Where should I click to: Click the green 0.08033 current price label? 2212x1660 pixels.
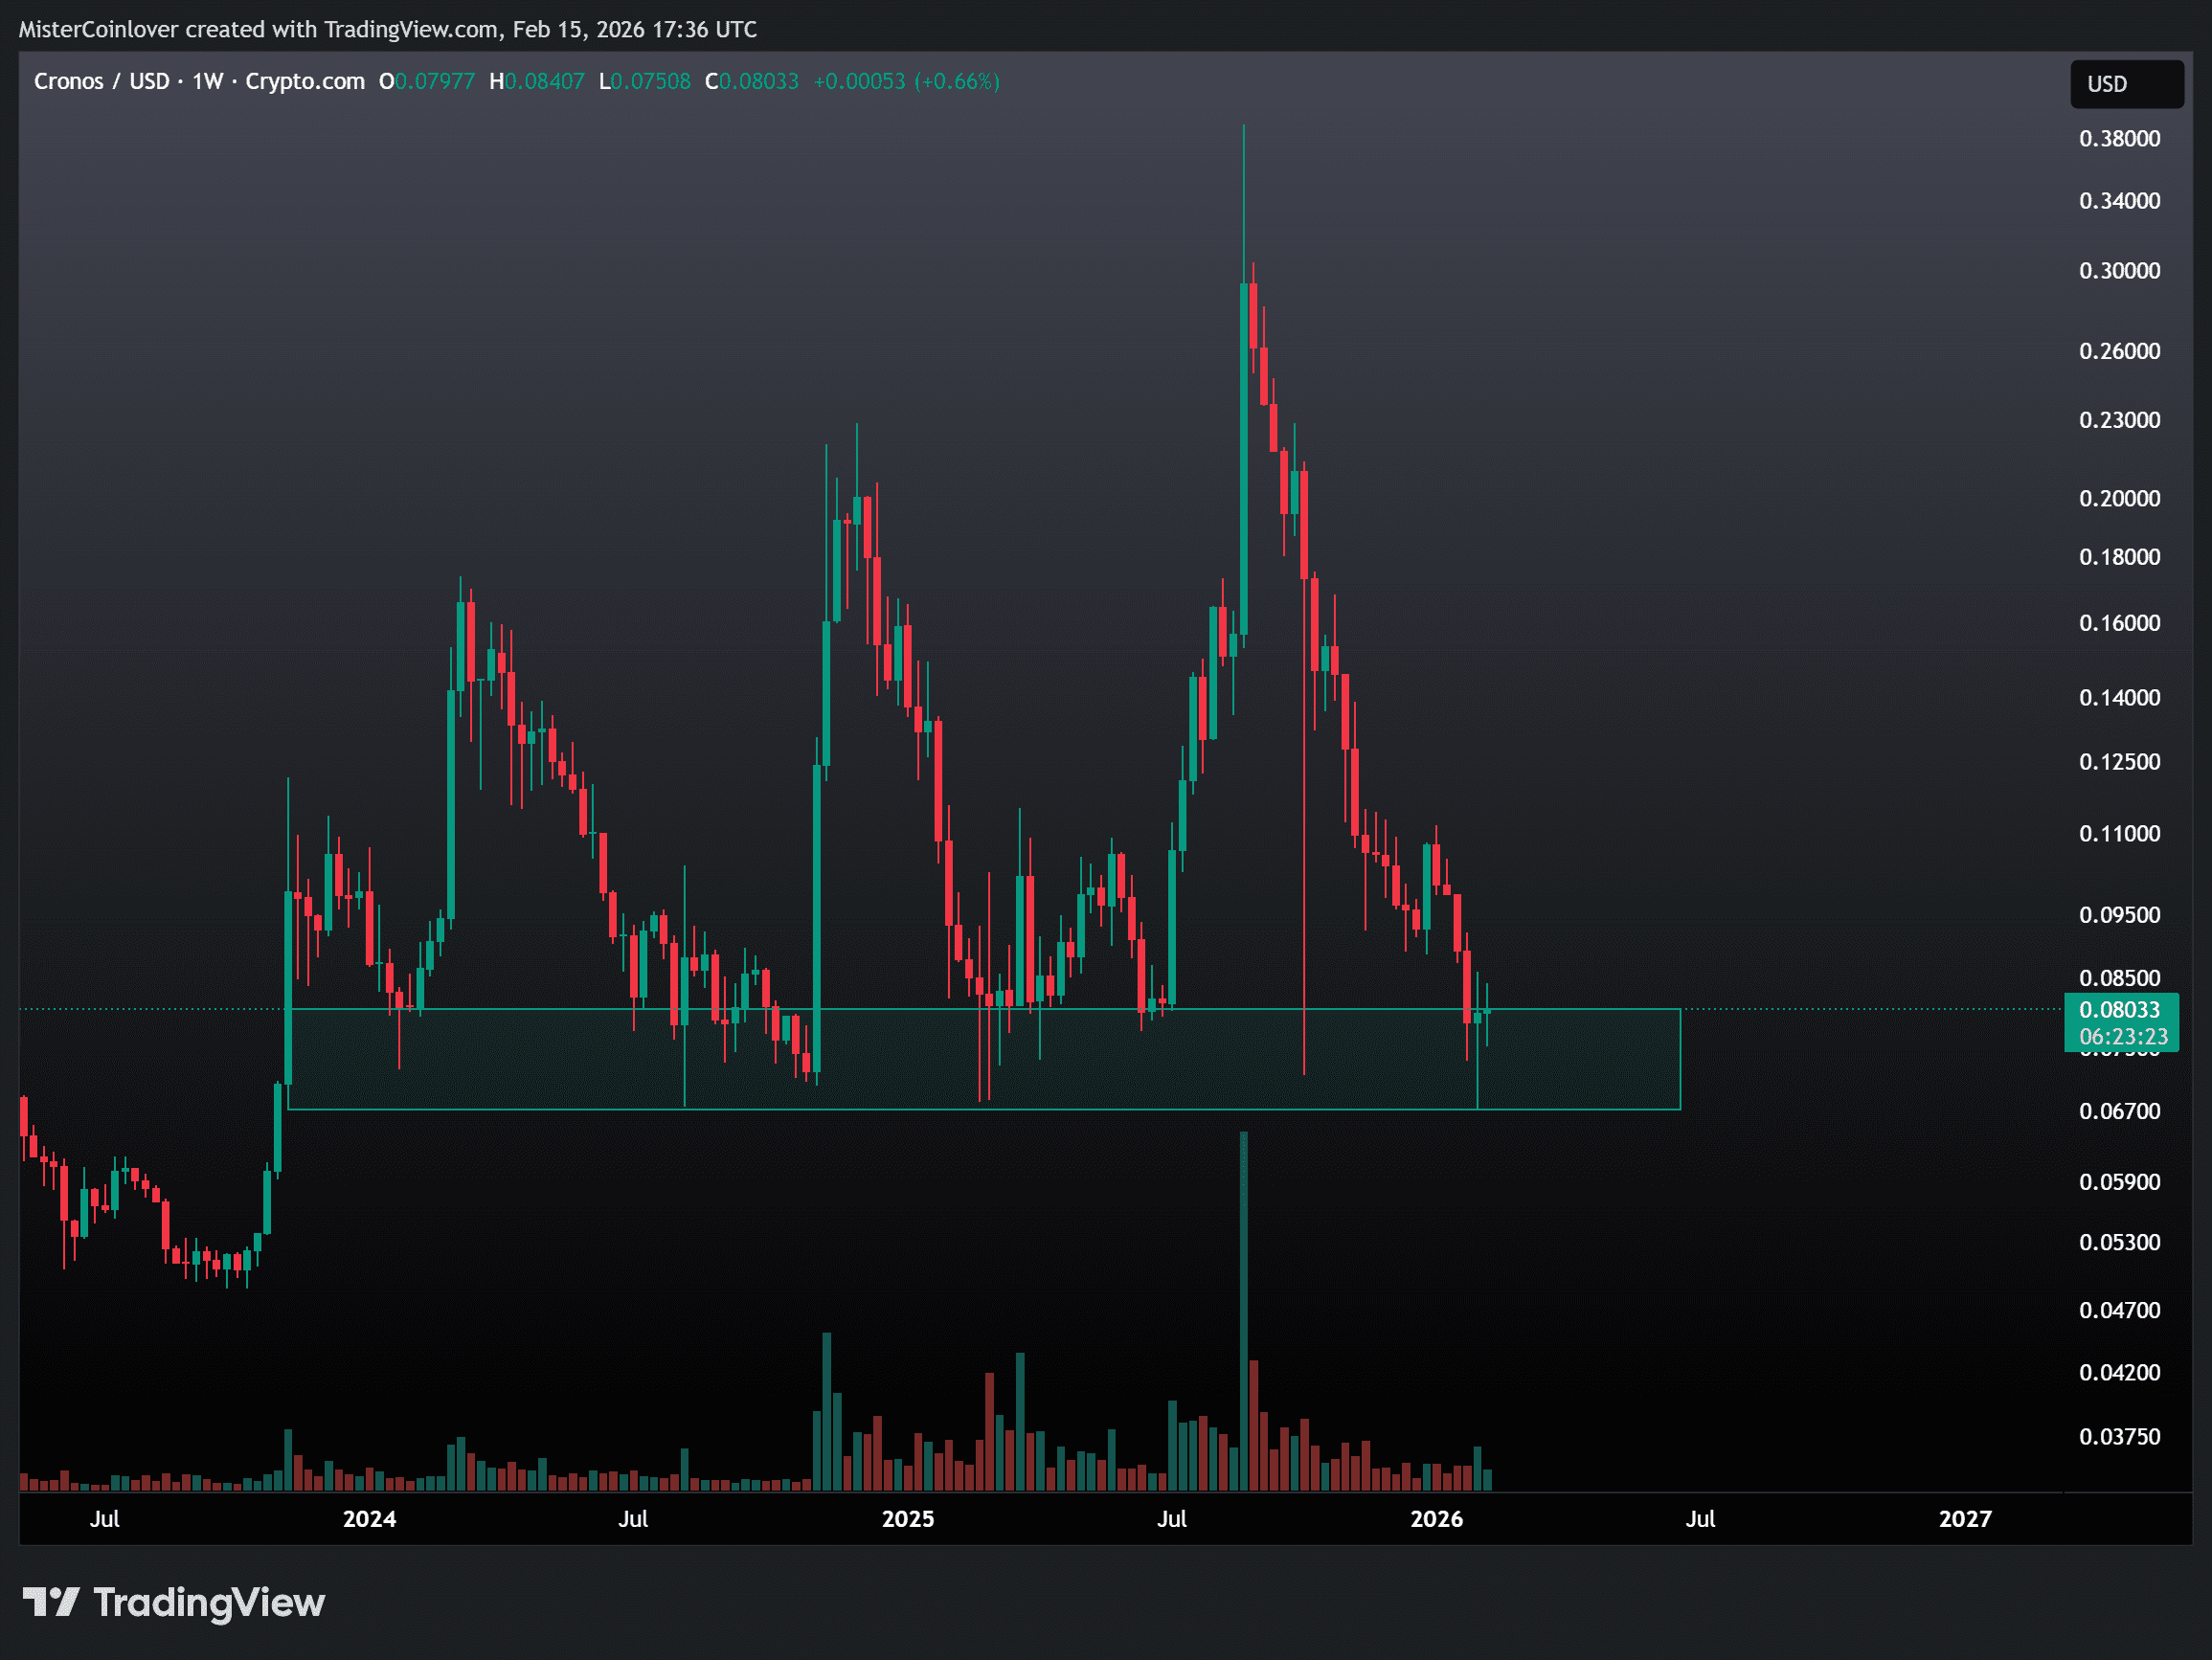point(2119,1009)
